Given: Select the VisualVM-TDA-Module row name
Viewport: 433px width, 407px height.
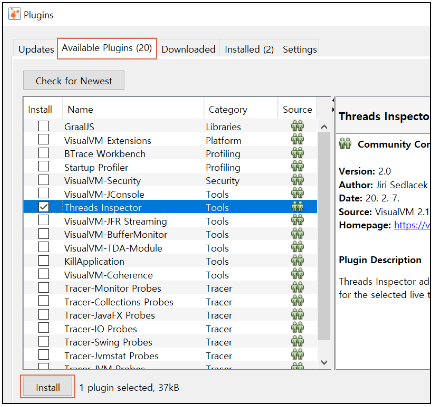Looking at the screenshot, I should [x=113, y=248].
